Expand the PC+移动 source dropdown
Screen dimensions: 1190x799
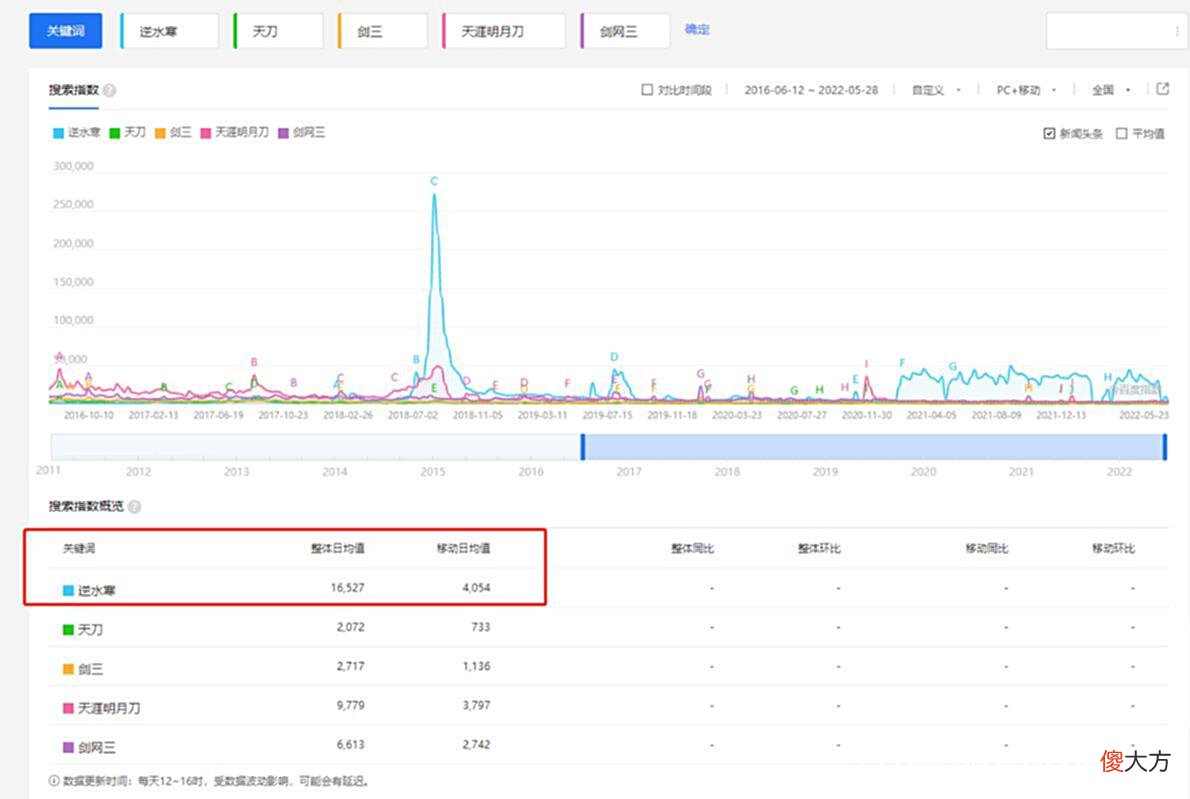pyautogui.click(x=1025, y=90)
